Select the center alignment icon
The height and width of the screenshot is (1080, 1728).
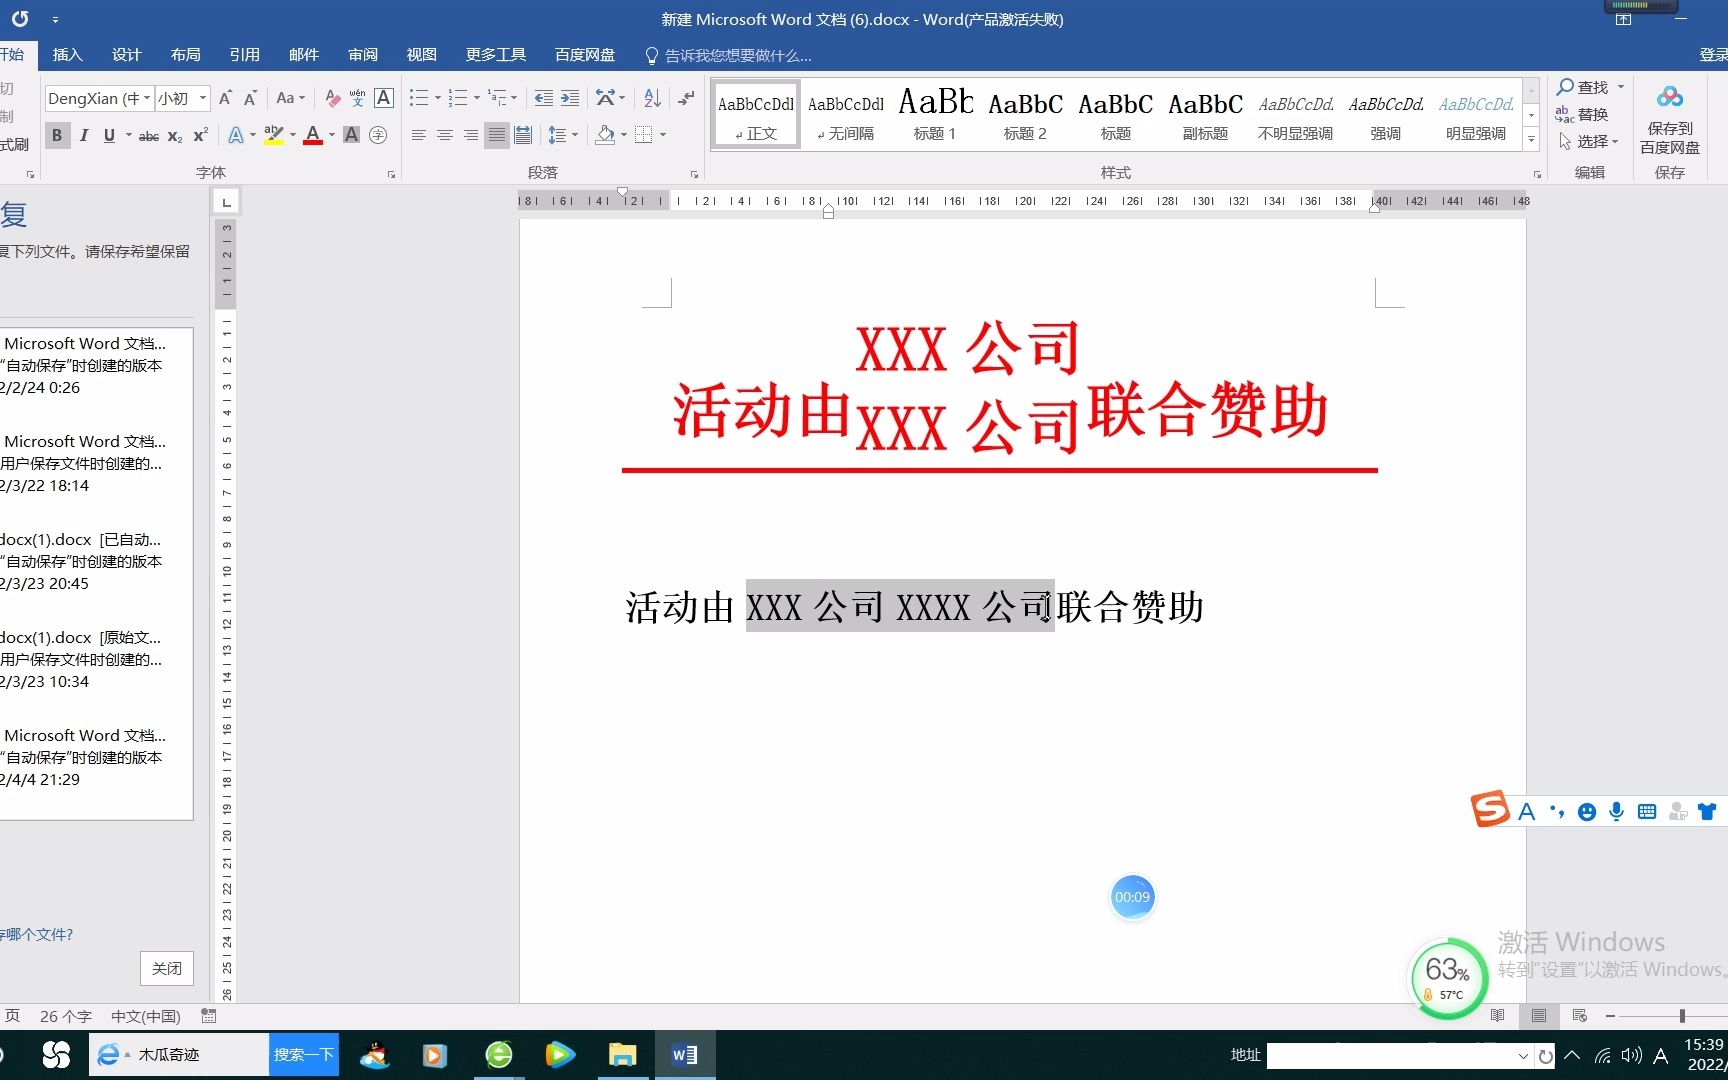tap(445, 135)
